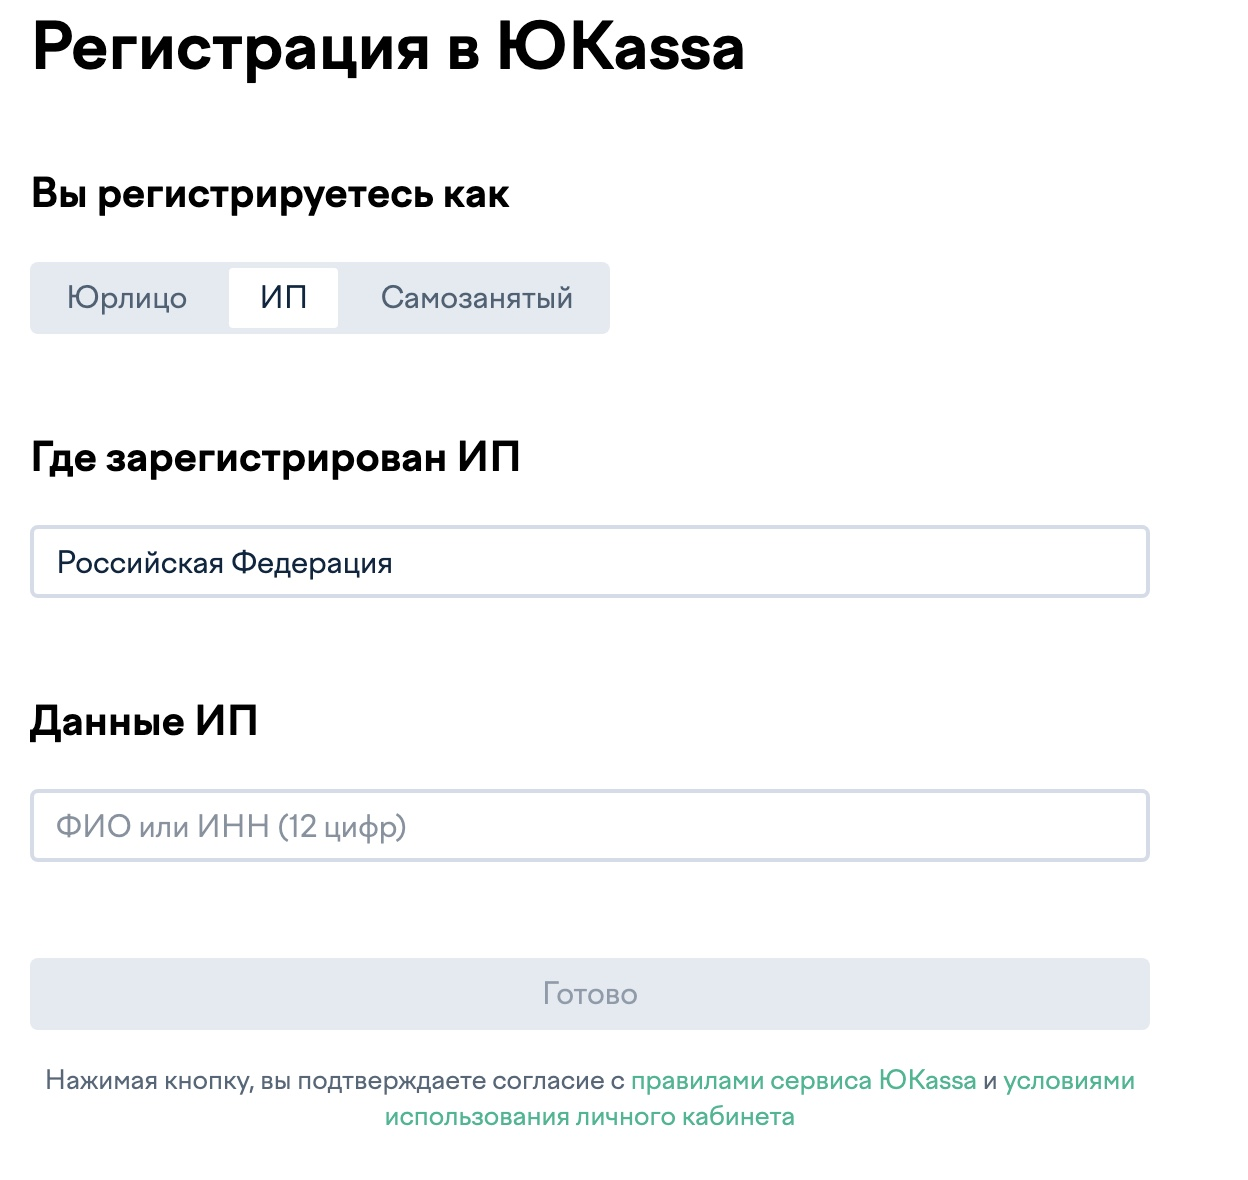This screenshot has height=1180, width=1248.
Task: Toggle the self-employed Самозанятый segment
Action: click(x=477, y=298)
